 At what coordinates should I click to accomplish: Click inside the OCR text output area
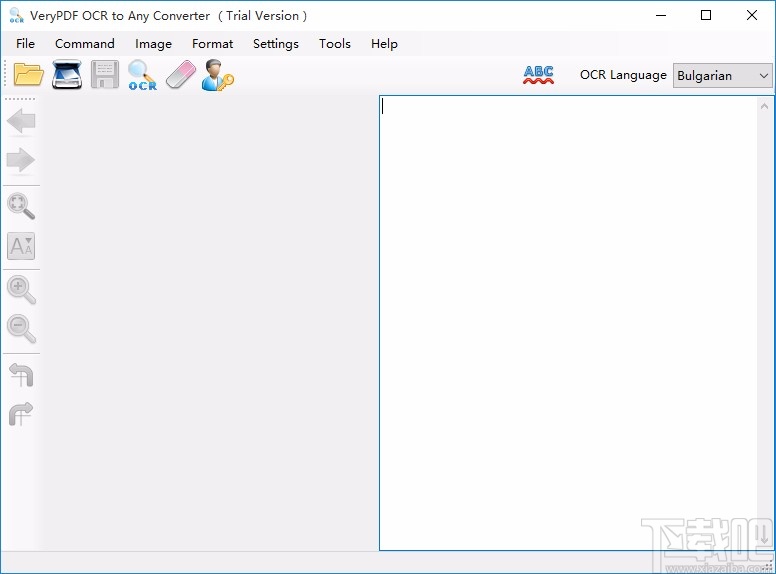point(568,323)
